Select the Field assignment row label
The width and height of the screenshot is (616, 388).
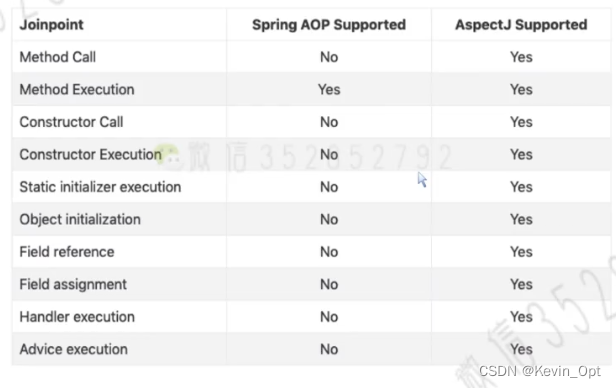pos(73,284)
